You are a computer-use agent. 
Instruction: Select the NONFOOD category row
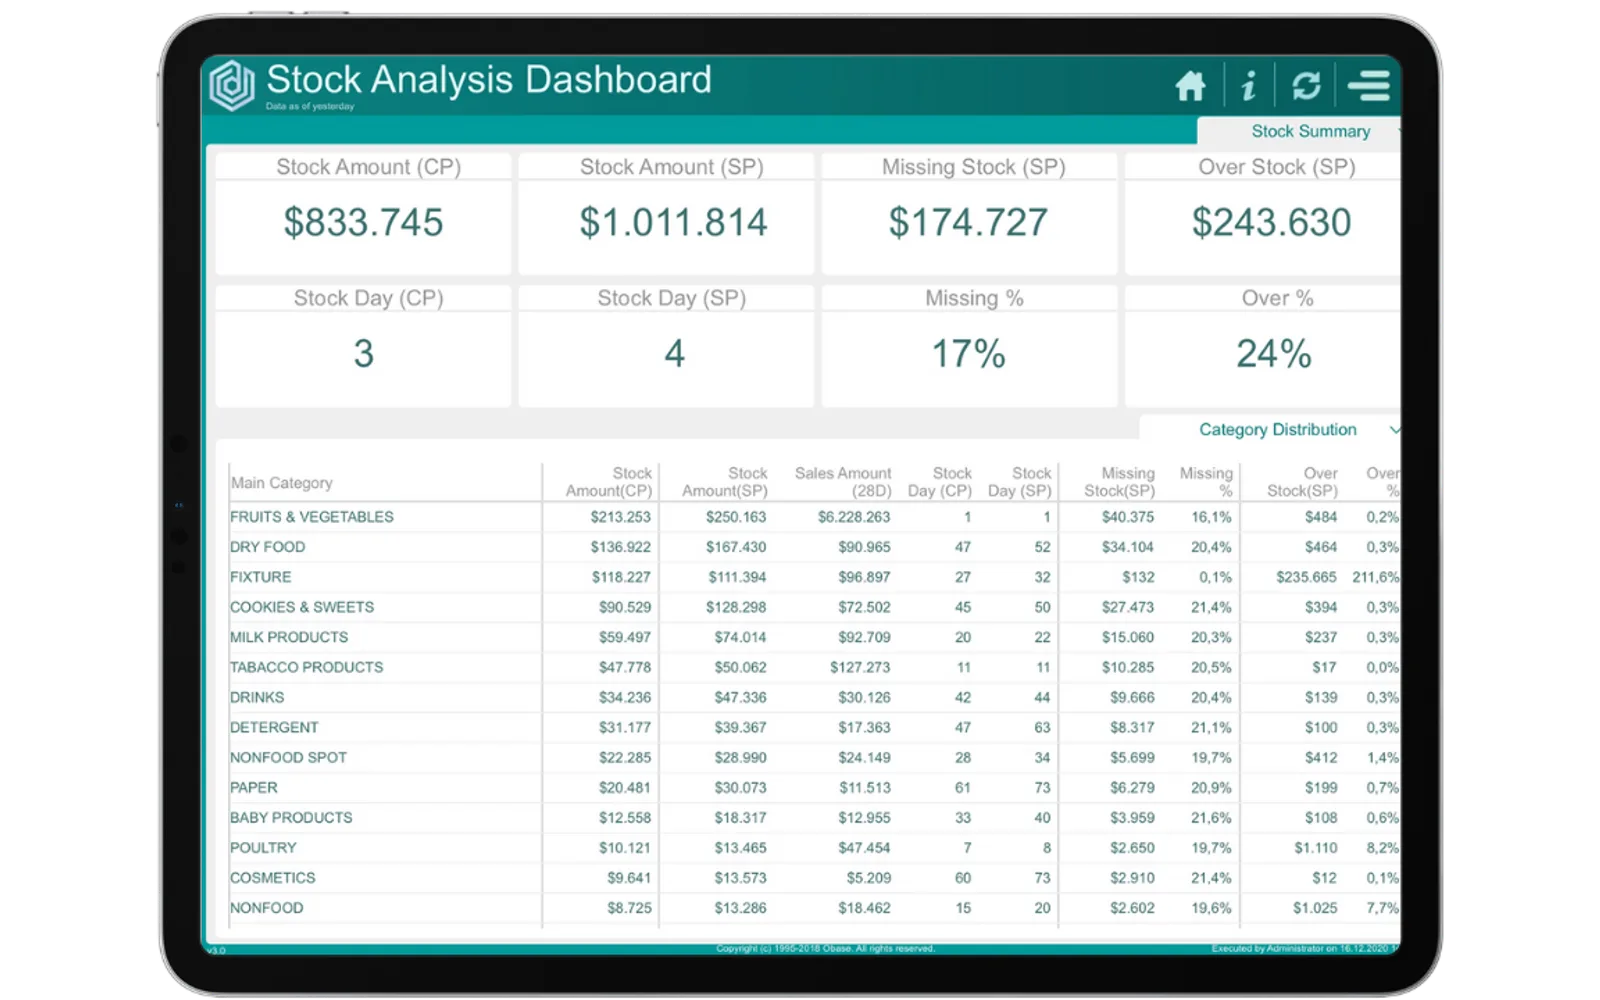[x=814, y=907]
